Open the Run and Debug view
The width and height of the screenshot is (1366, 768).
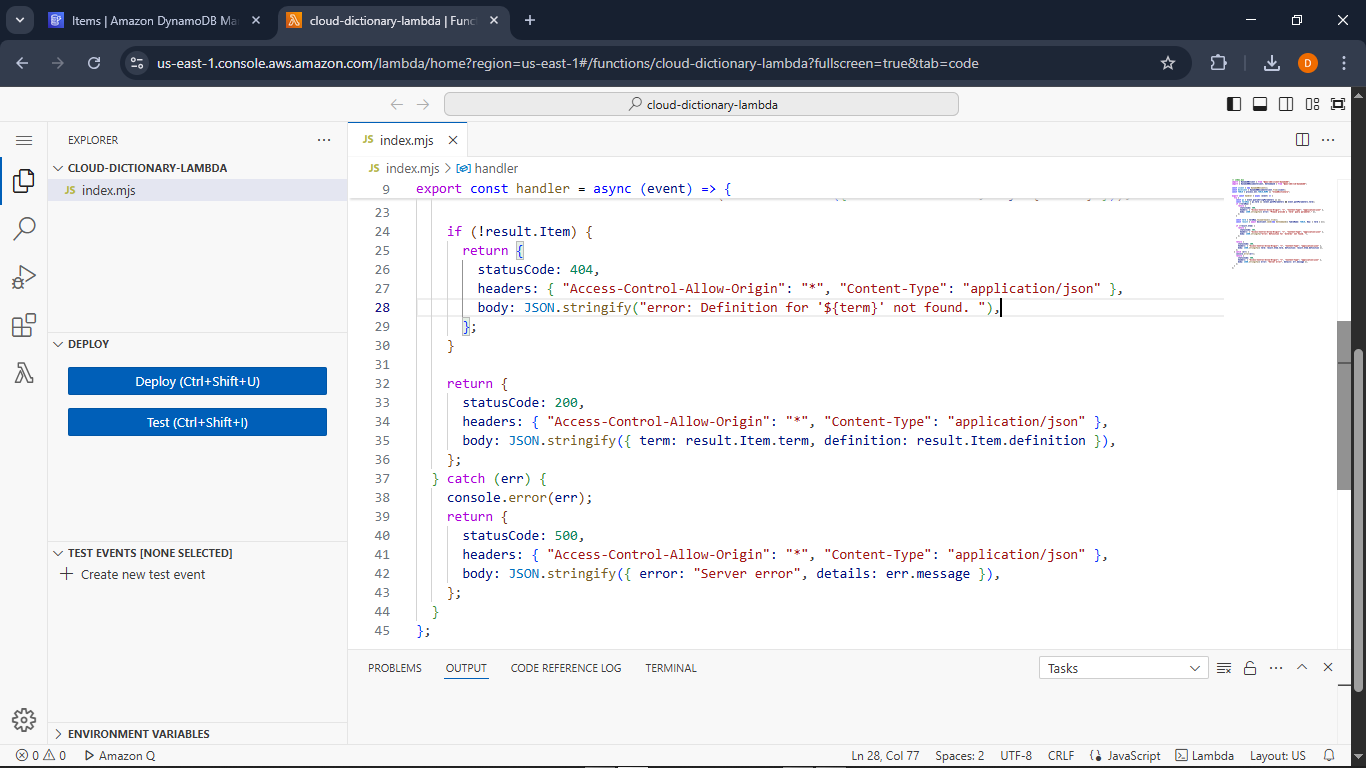[24, 277]
